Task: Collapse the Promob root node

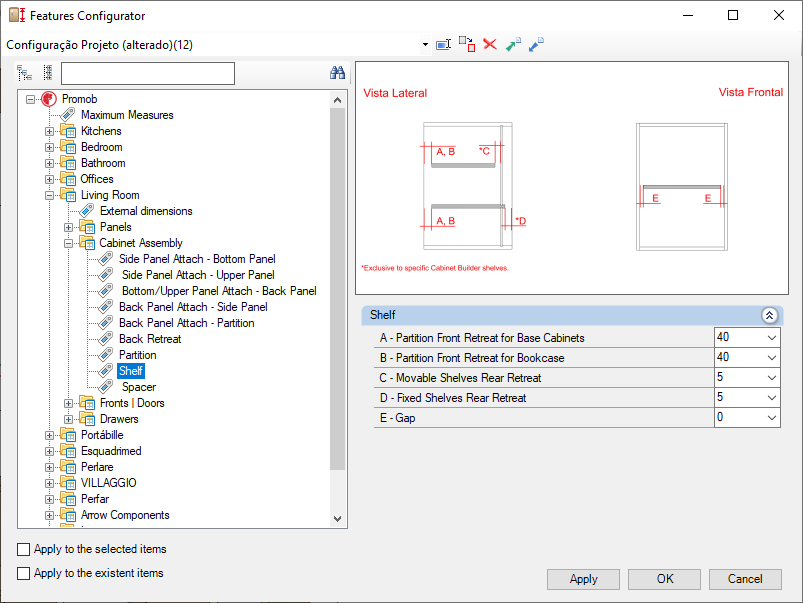Action: click(x=30, y=99)
